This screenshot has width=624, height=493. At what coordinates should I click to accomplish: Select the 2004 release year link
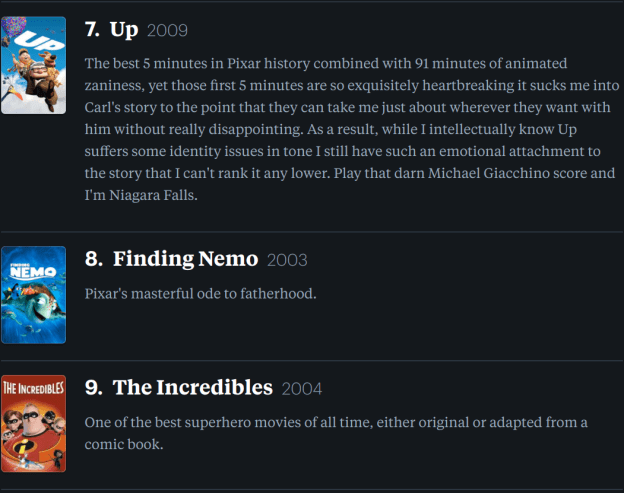[x=302, y=389]
